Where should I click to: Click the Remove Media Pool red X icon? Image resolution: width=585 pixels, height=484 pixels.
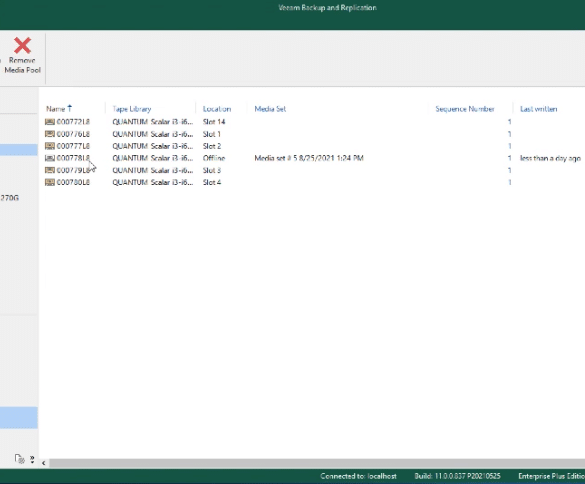point(22,45)
